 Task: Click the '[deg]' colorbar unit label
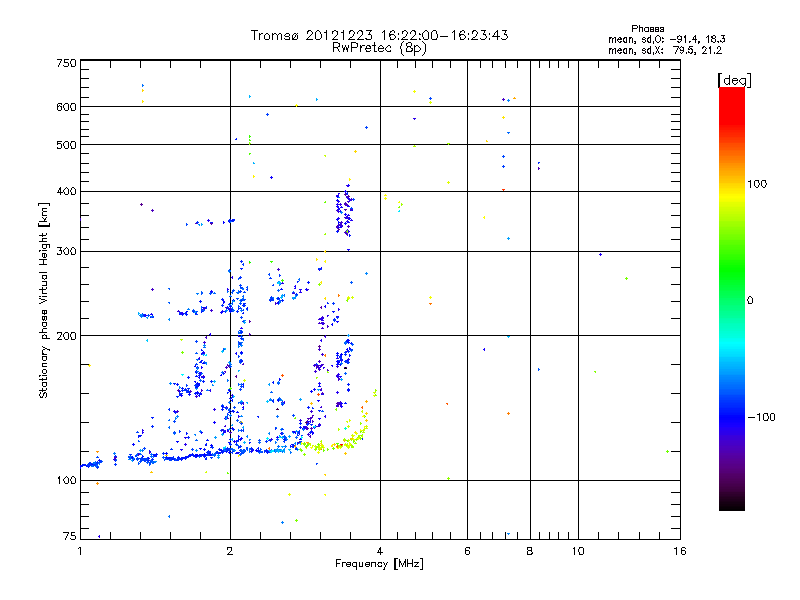[734, 80]
